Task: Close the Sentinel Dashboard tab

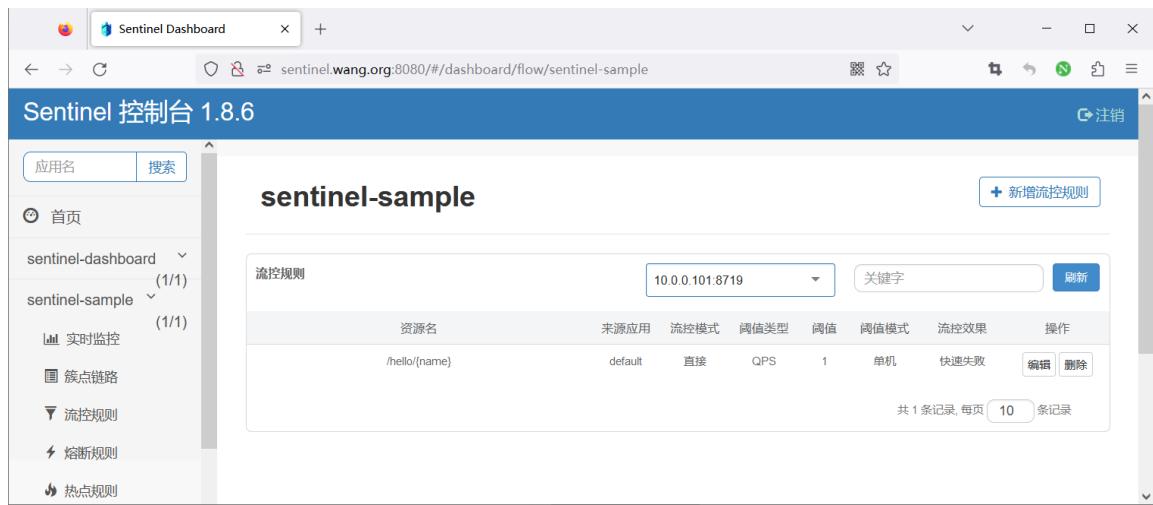Action: (x=285, y=29)
